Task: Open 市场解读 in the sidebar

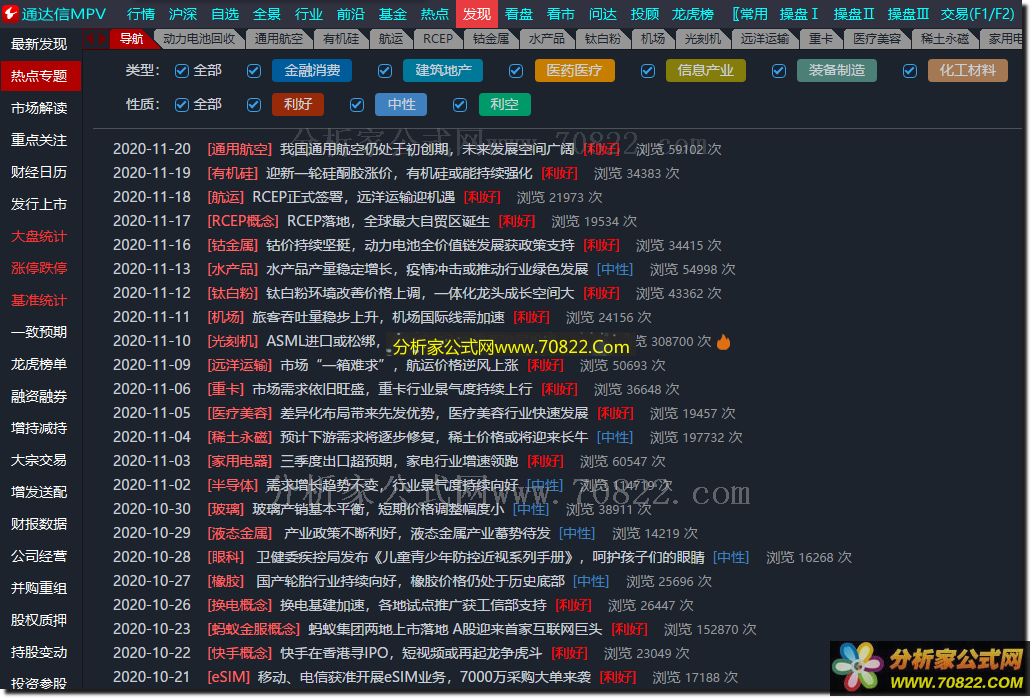Action: point(39,108)
